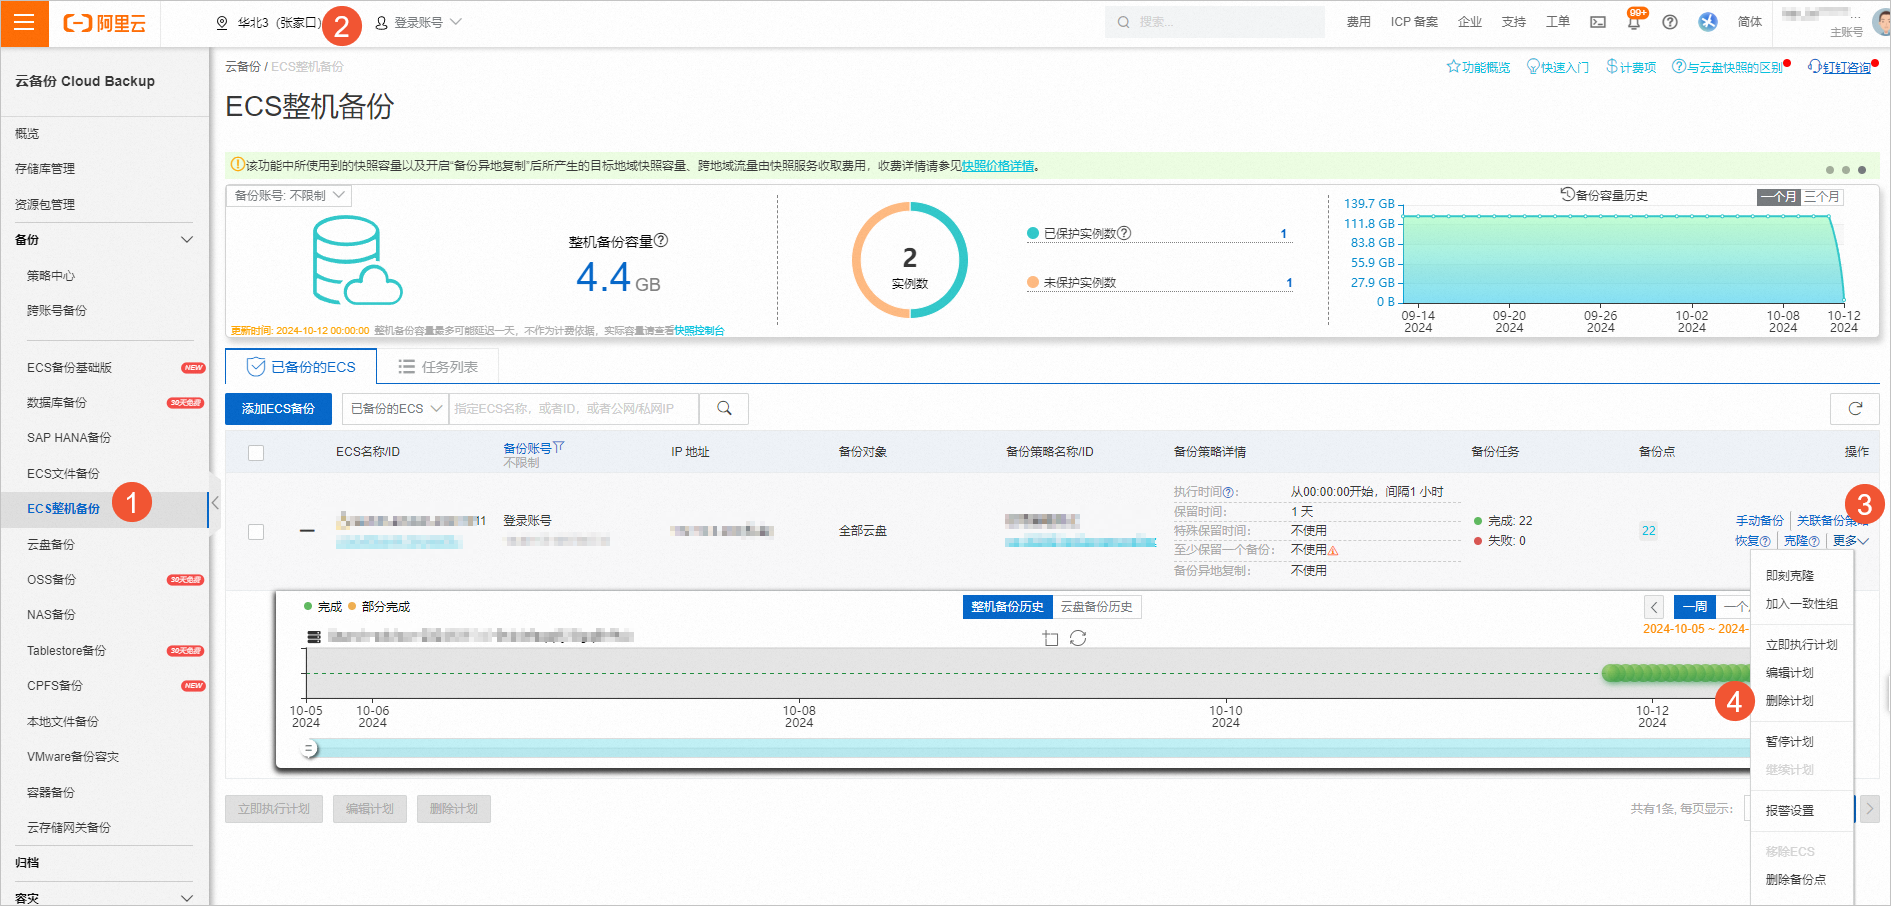
Task: Go to next page of results
Action: coord(1869,808)
